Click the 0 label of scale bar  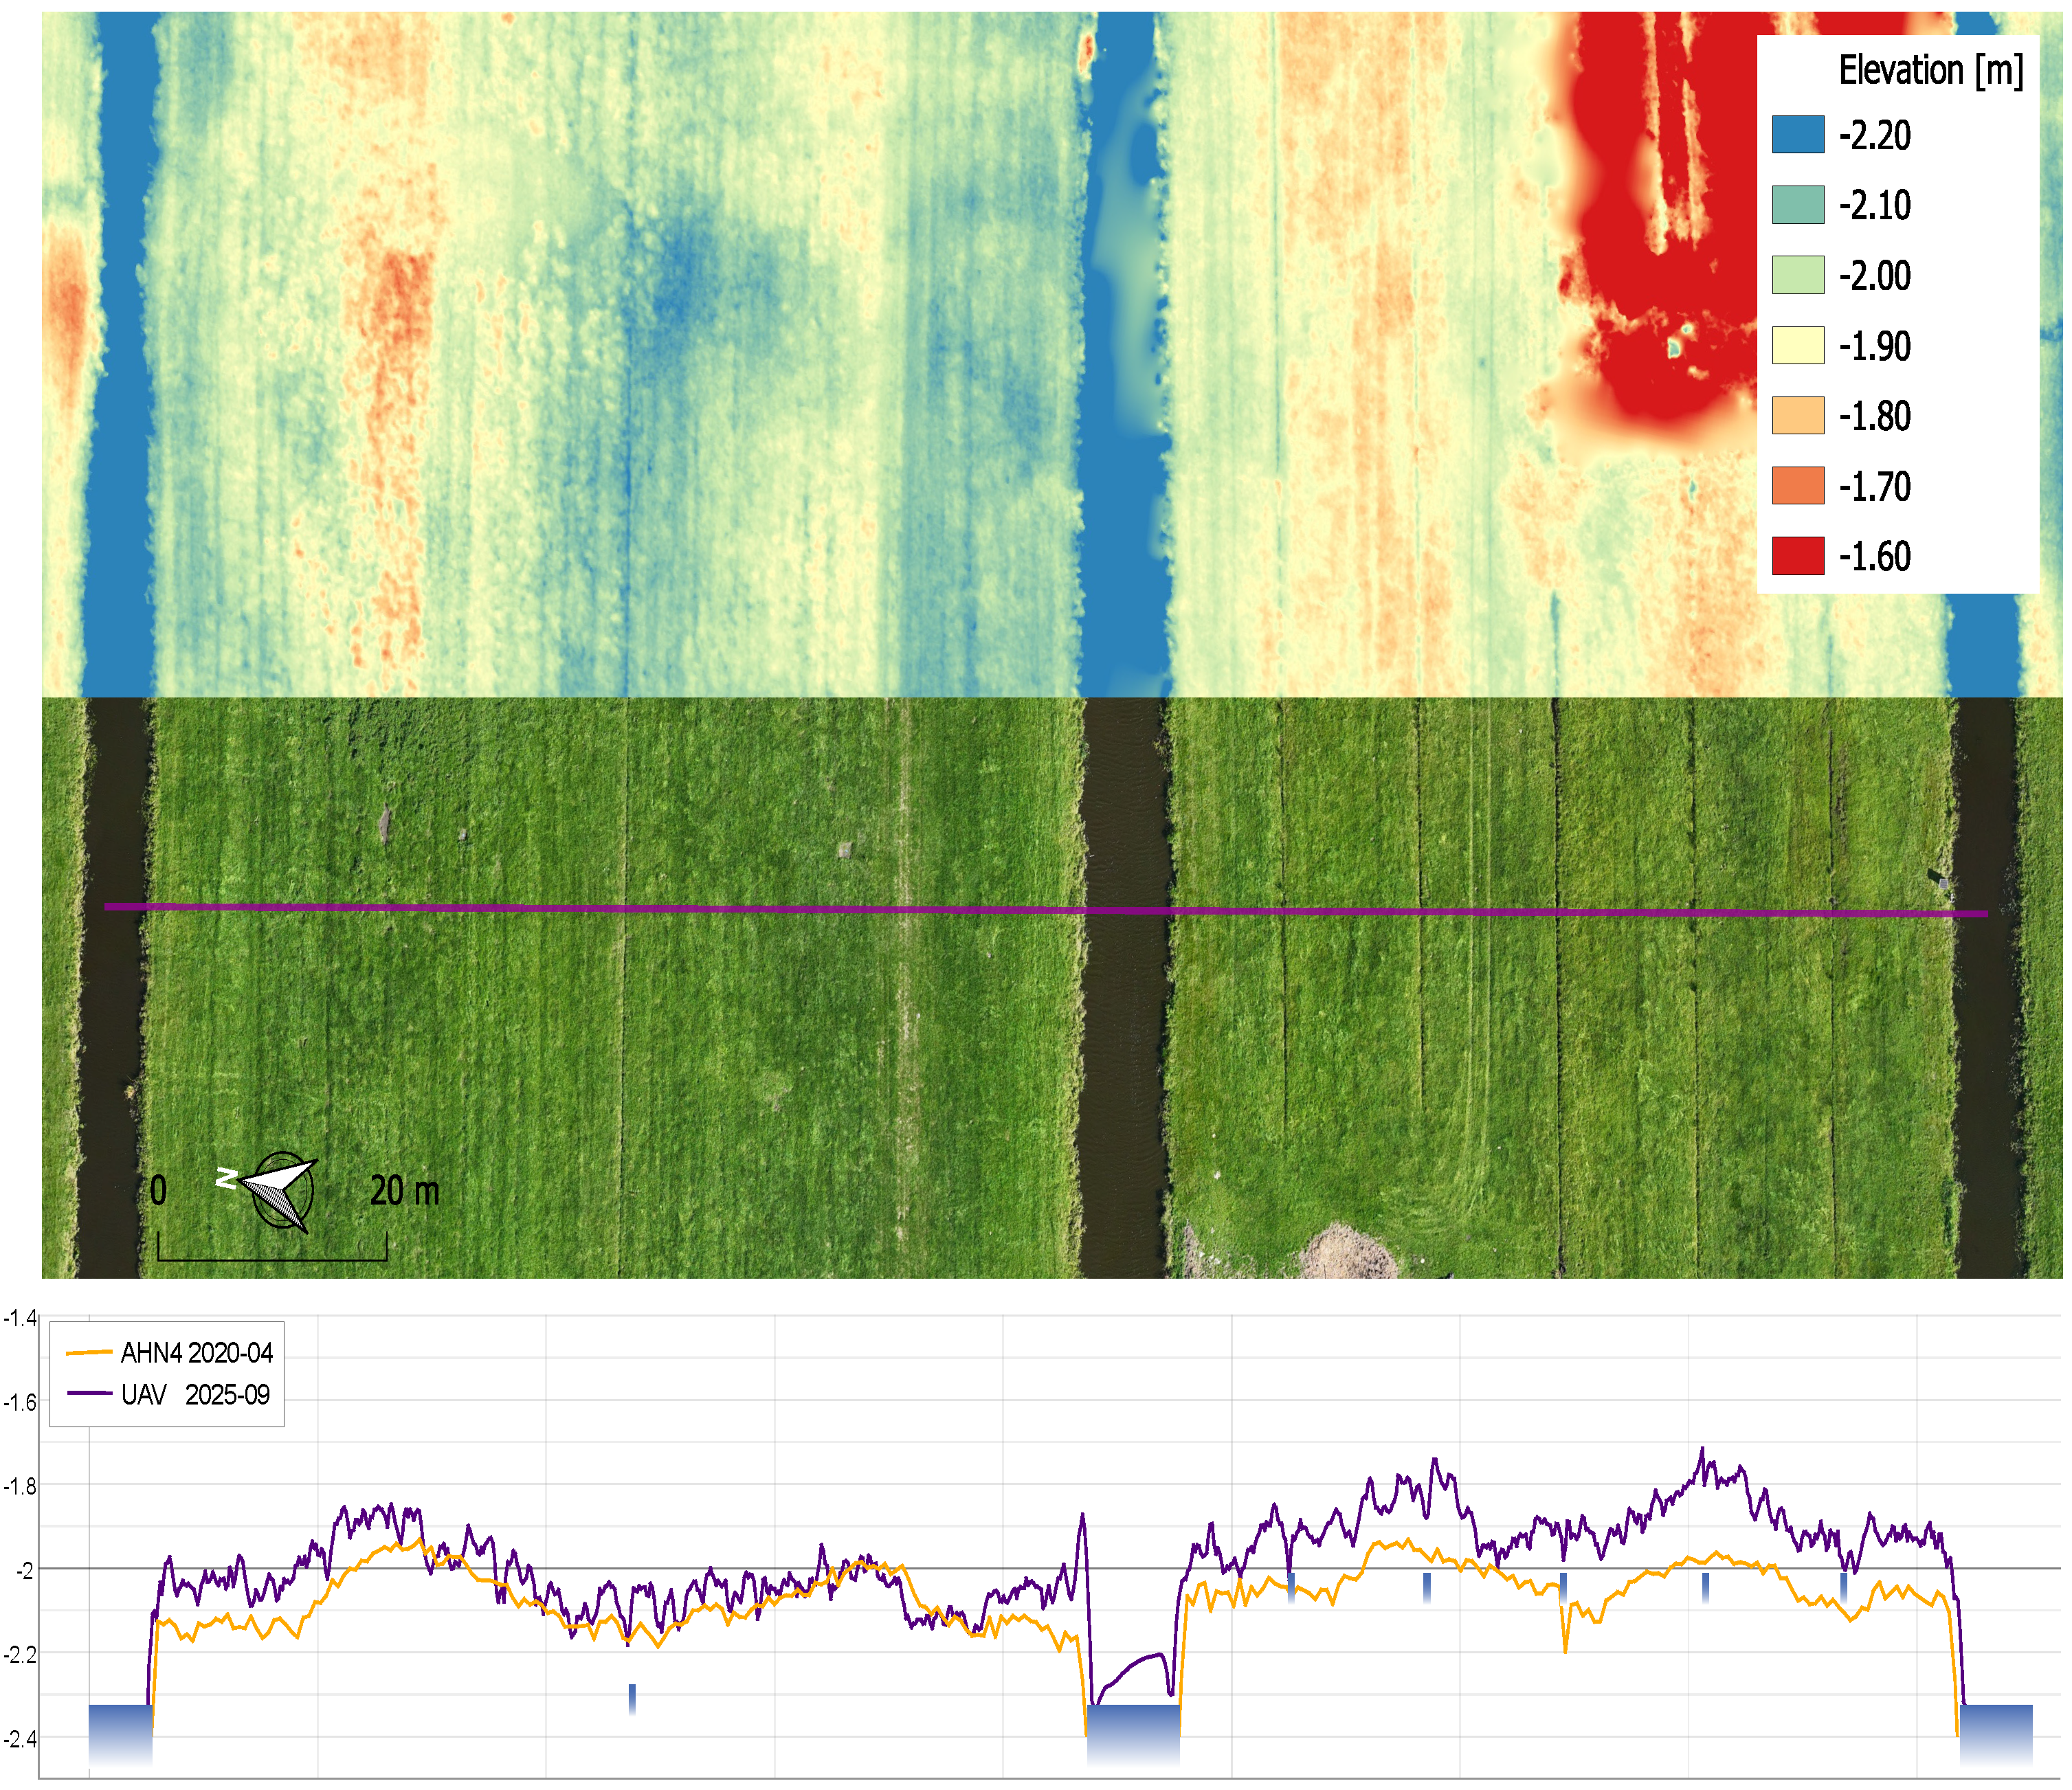coord(158,1191)
